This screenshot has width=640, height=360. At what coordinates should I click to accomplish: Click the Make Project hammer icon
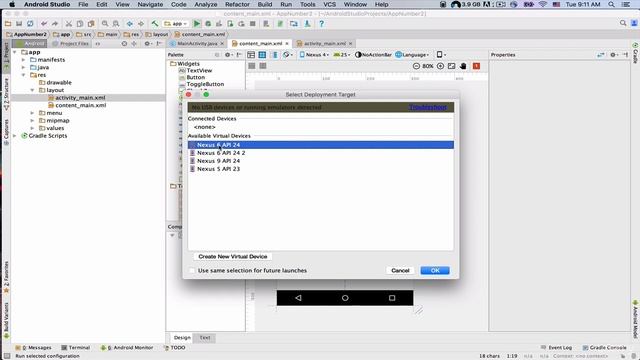point(155,24)
